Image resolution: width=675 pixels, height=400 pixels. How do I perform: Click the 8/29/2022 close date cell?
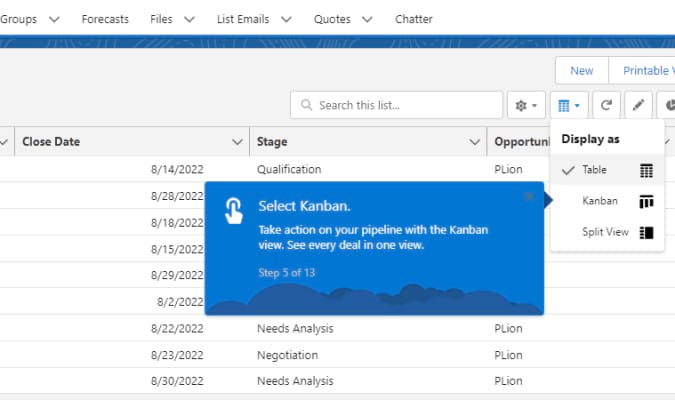[177, 275]
